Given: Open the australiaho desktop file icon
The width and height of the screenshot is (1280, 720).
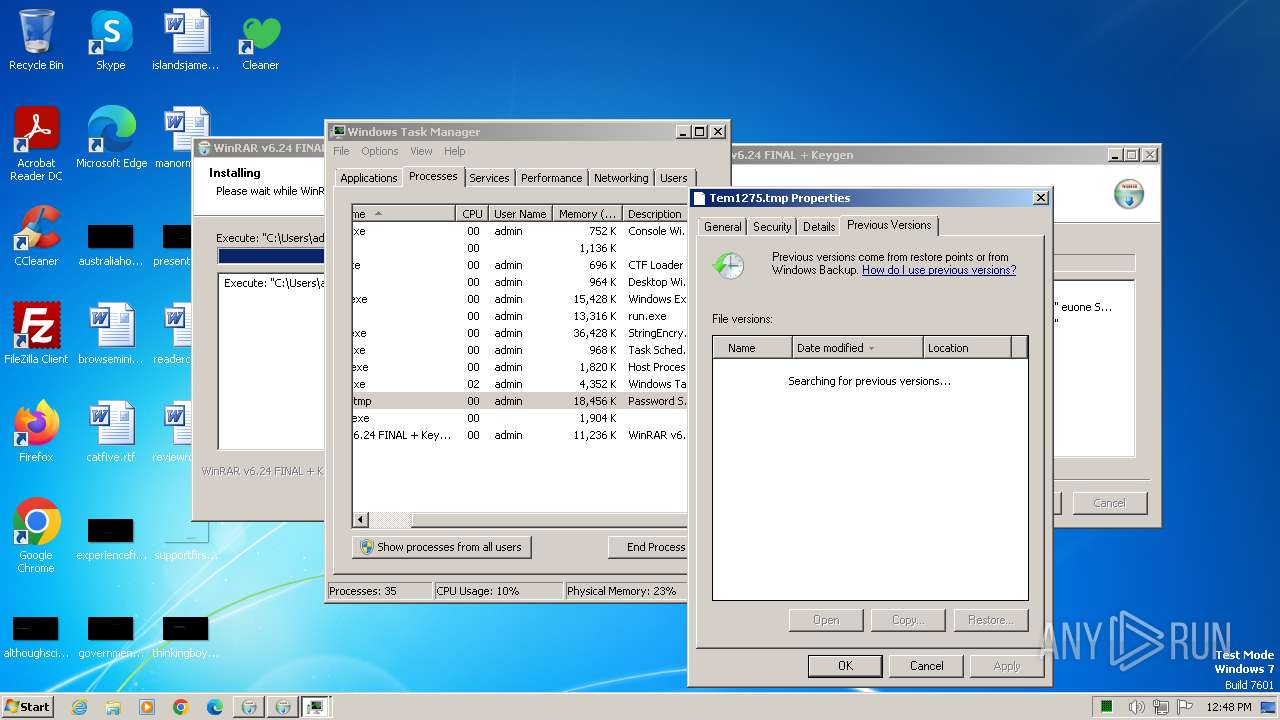Looking at the screenshot, I should pos(111,246).
